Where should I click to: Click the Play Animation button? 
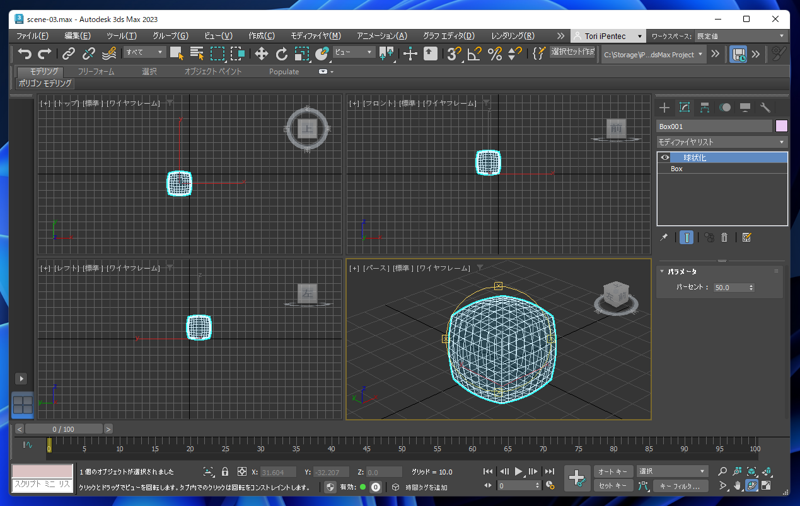click(x=518, y=471)
